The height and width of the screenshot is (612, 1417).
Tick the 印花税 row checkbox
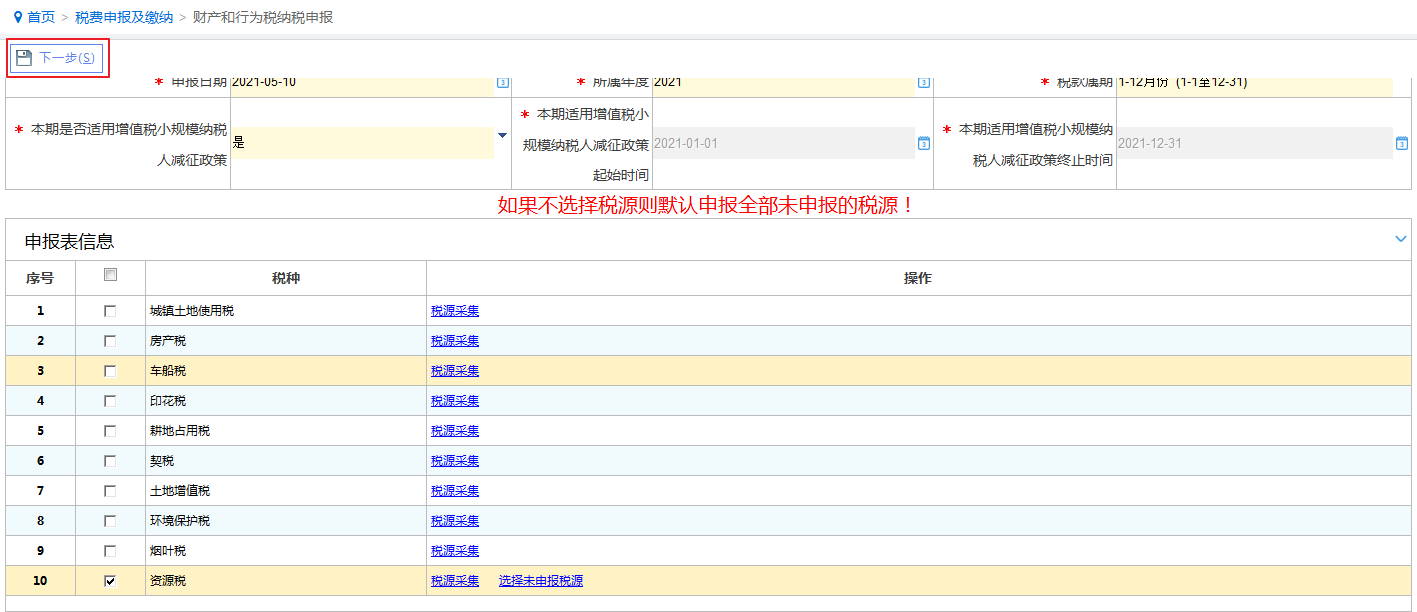pyautogui.click(x=110, y=401)
